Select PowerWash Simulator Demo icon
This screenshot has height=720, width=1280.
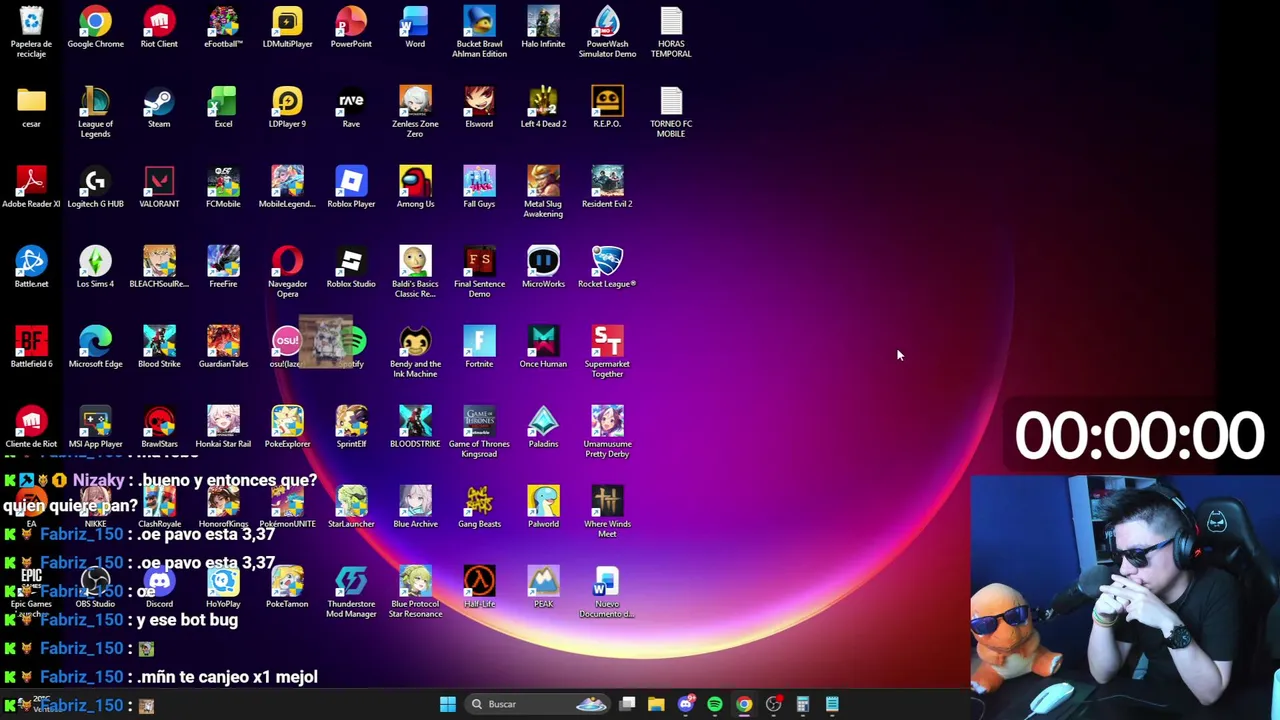[607, 32]
